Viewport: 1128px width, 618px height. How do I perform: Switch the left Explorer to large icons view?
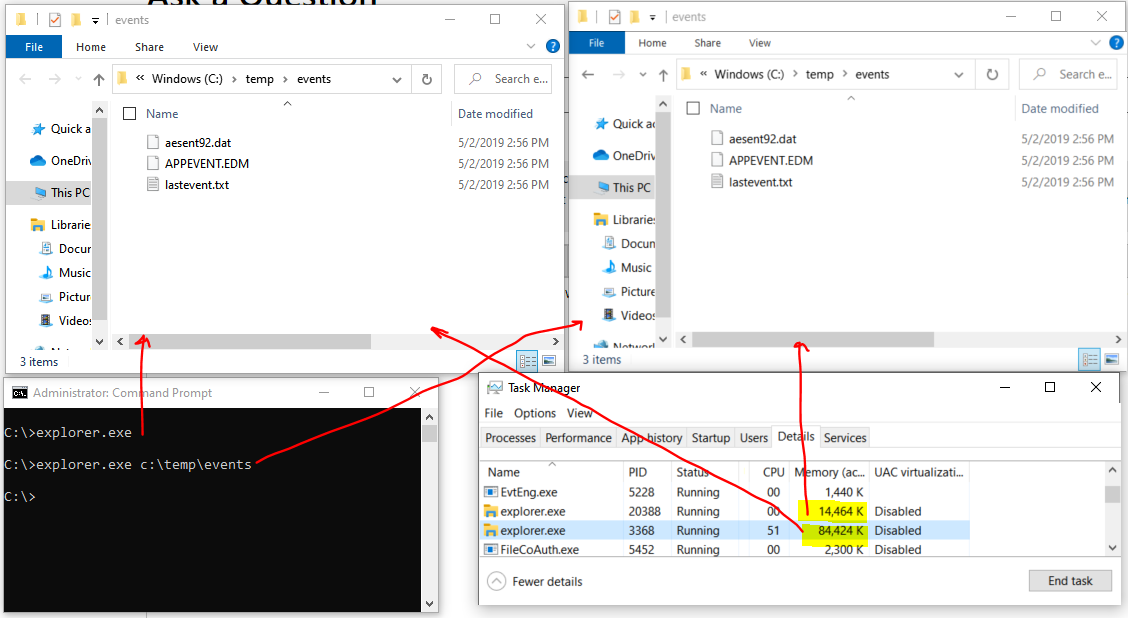549,360
